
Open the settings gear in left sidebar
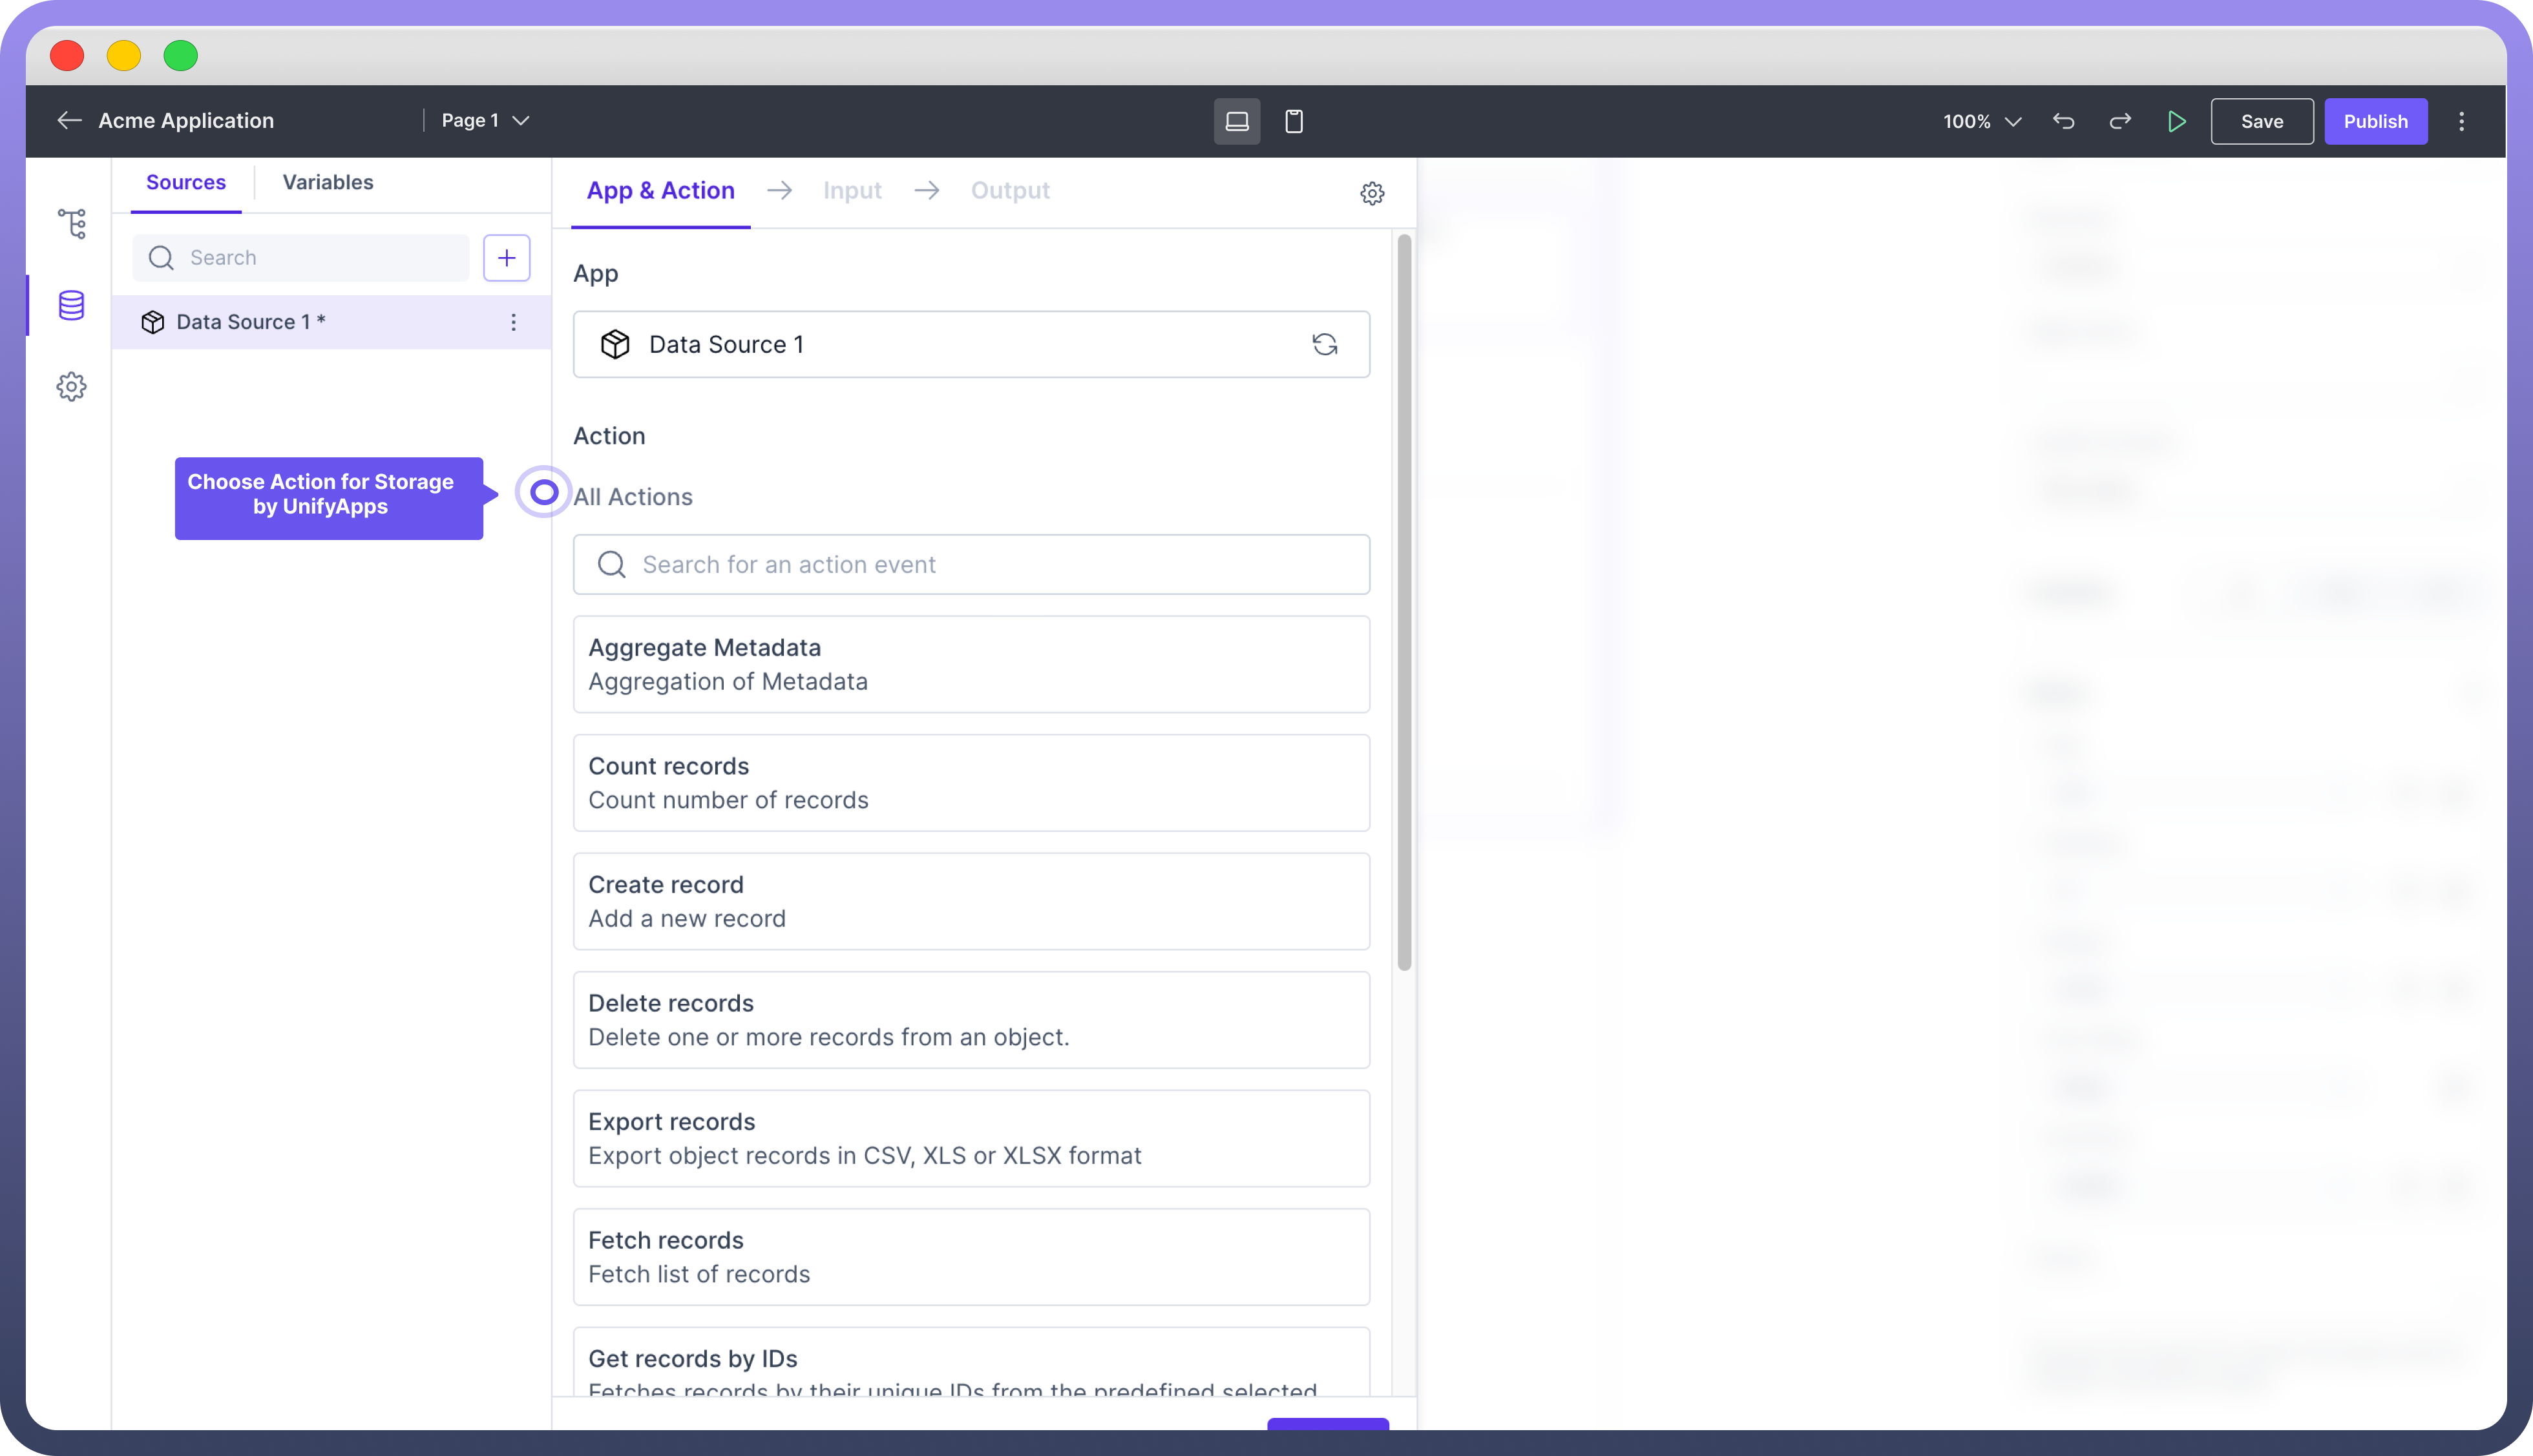tap(71, 386)
